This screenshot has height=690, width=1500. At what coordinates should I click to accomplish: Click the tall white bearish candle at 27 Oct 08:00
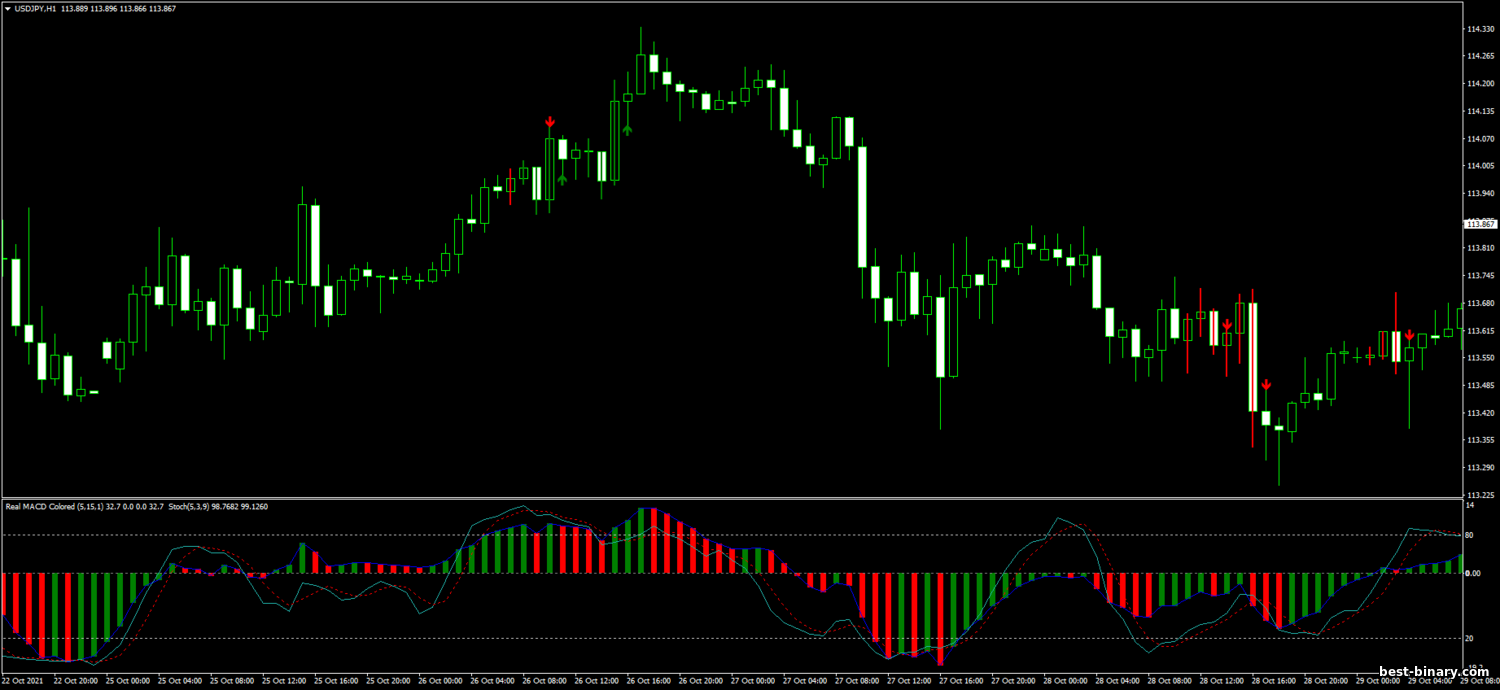coord(862,206)
